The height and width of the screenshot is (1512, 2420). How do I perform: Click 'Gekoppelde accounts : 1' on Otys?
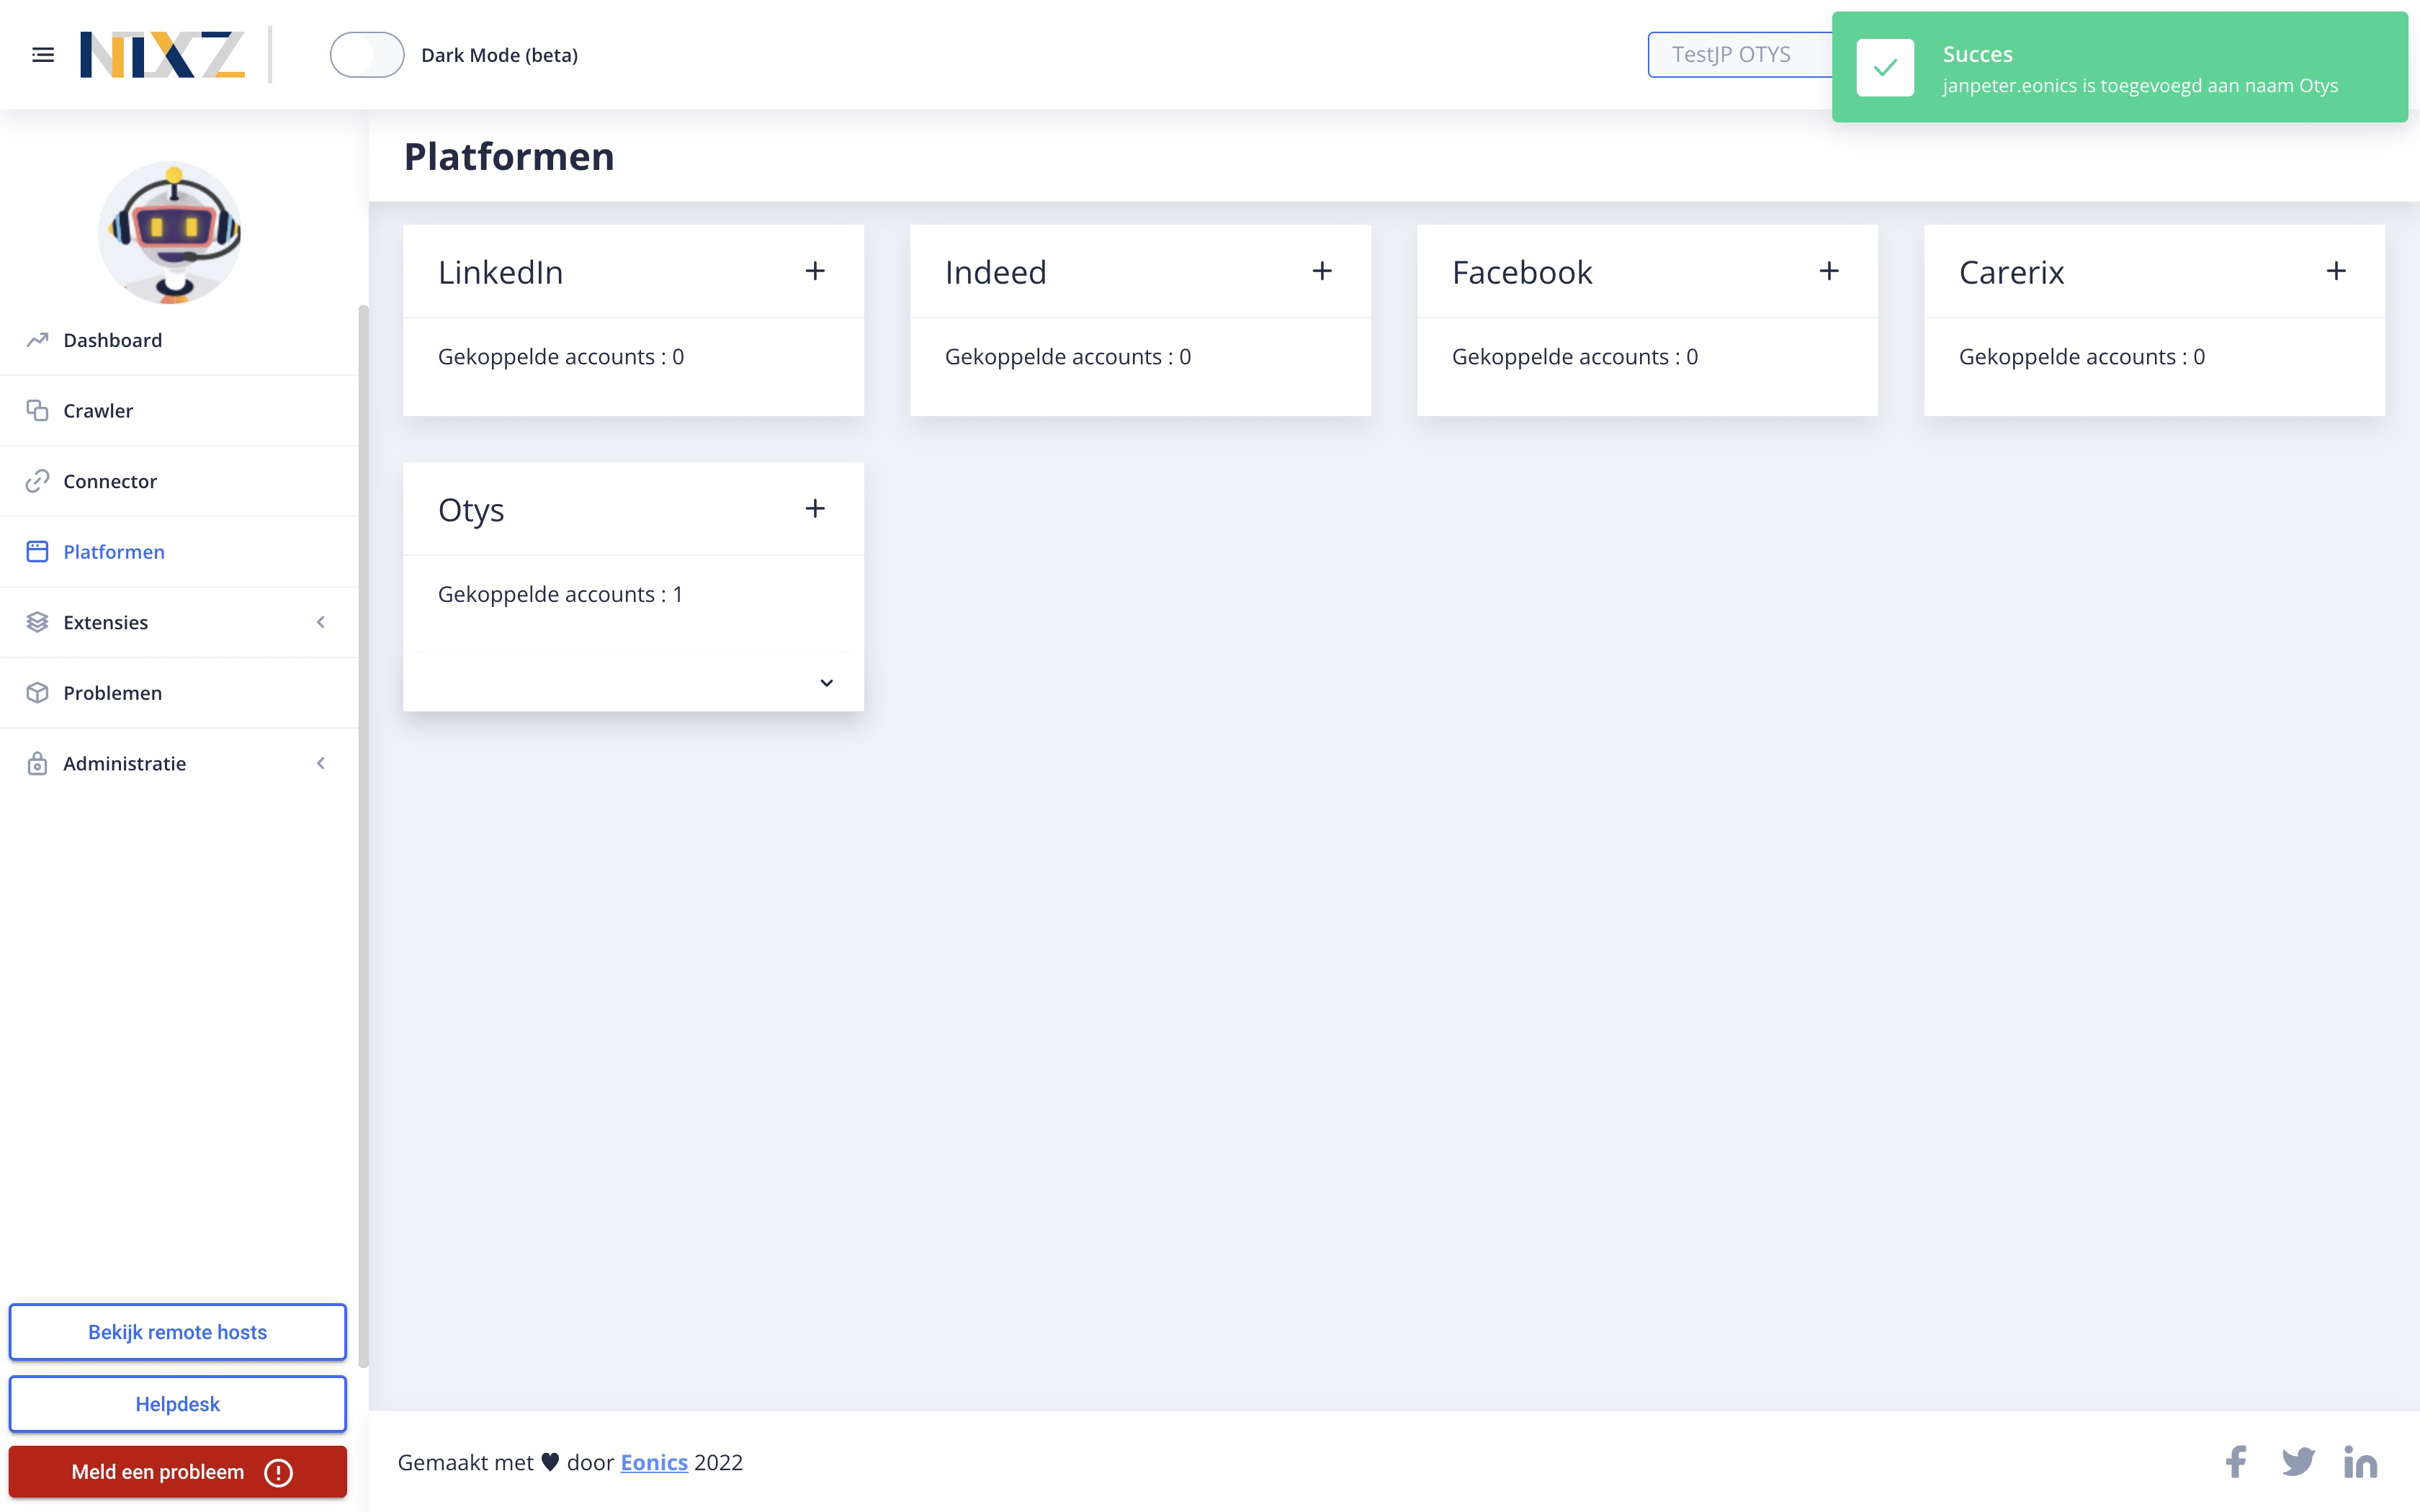[x=560, y=594]
